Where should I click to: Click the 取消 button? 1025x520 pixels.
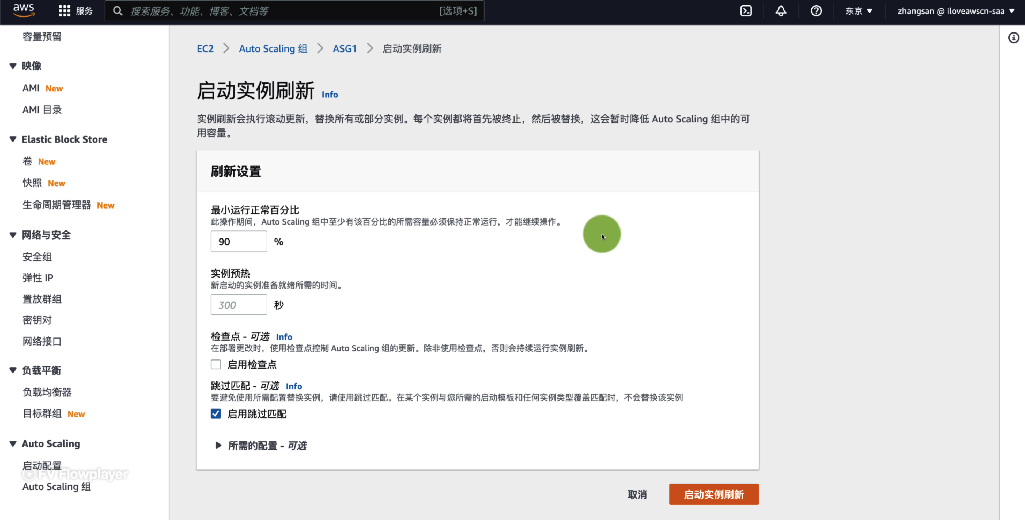coord(637,494)
